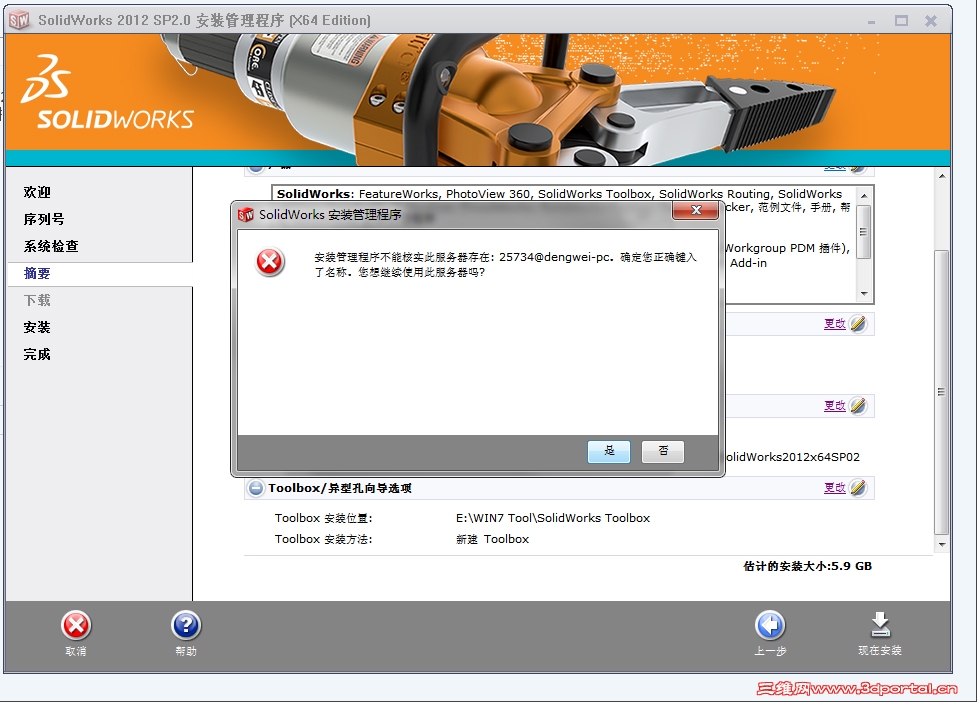Click 估计的安装大小:5.9 GB text
Screen dimensions: 977x702
coord(808,566)
